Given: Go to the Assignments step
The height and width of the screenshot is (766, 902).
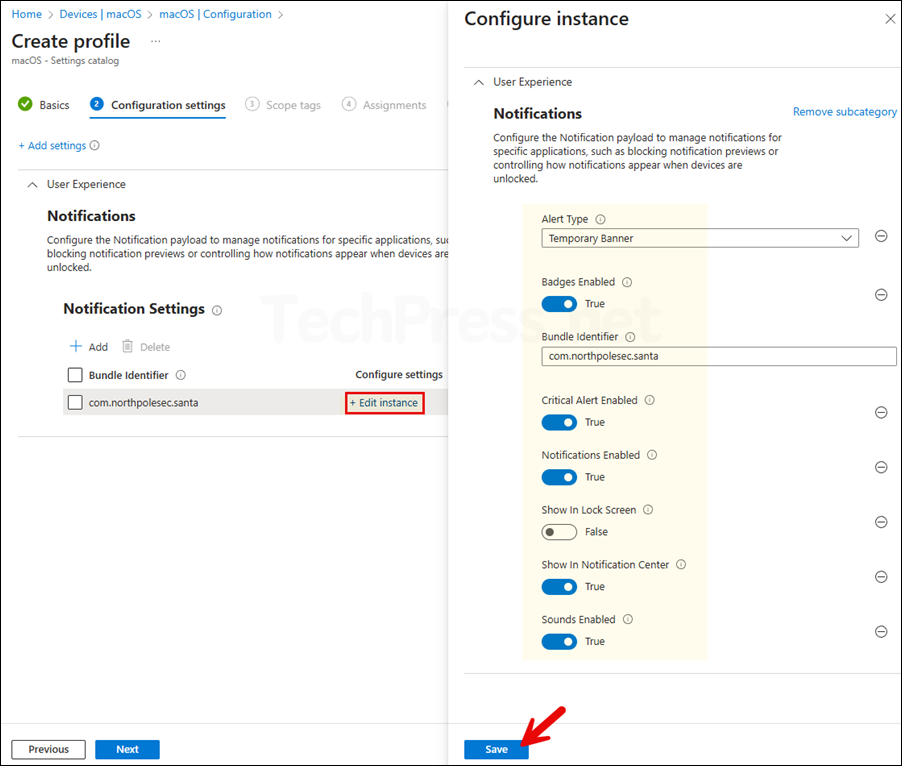Looking at the screenshot, I should click(x=384, y=105).
